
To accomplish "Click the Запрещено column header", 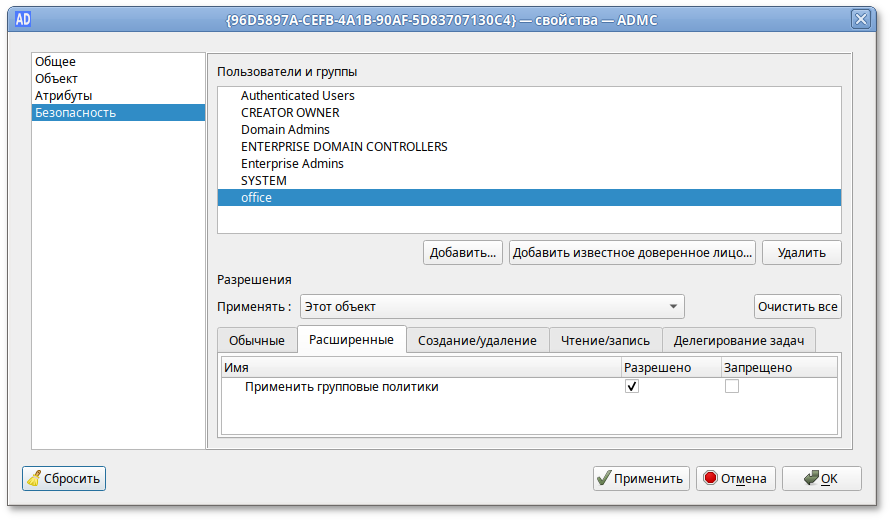I will pyautogui.click(x=779, y=368).
